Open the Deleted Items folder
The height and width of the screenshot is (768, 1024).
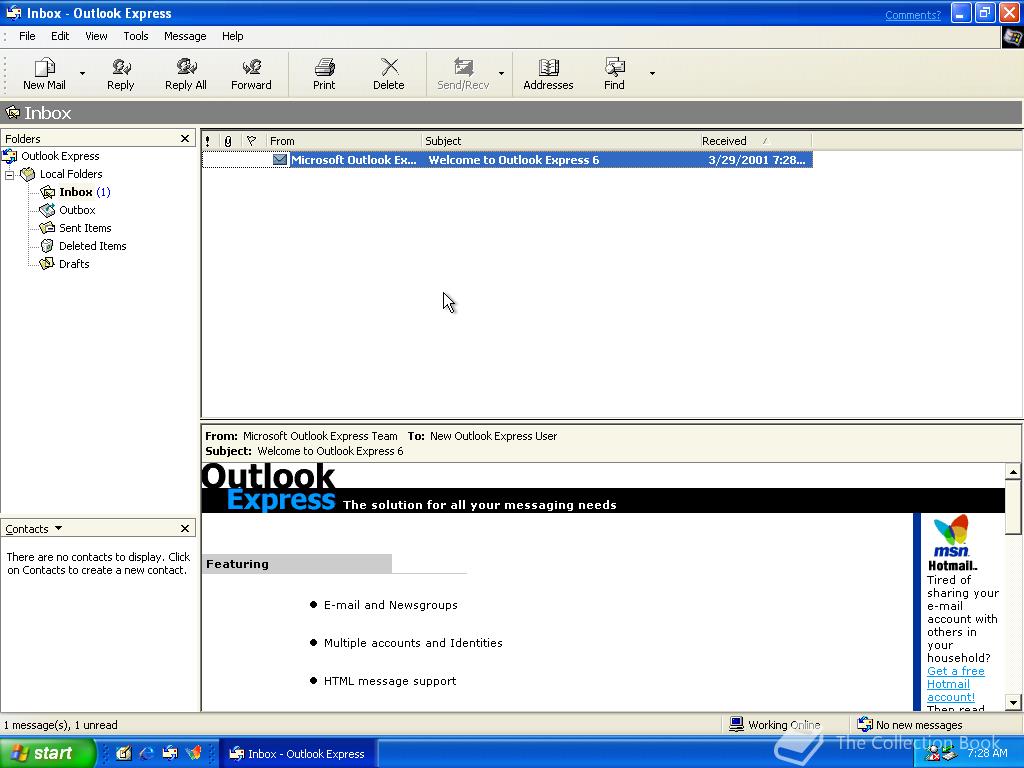92,246
